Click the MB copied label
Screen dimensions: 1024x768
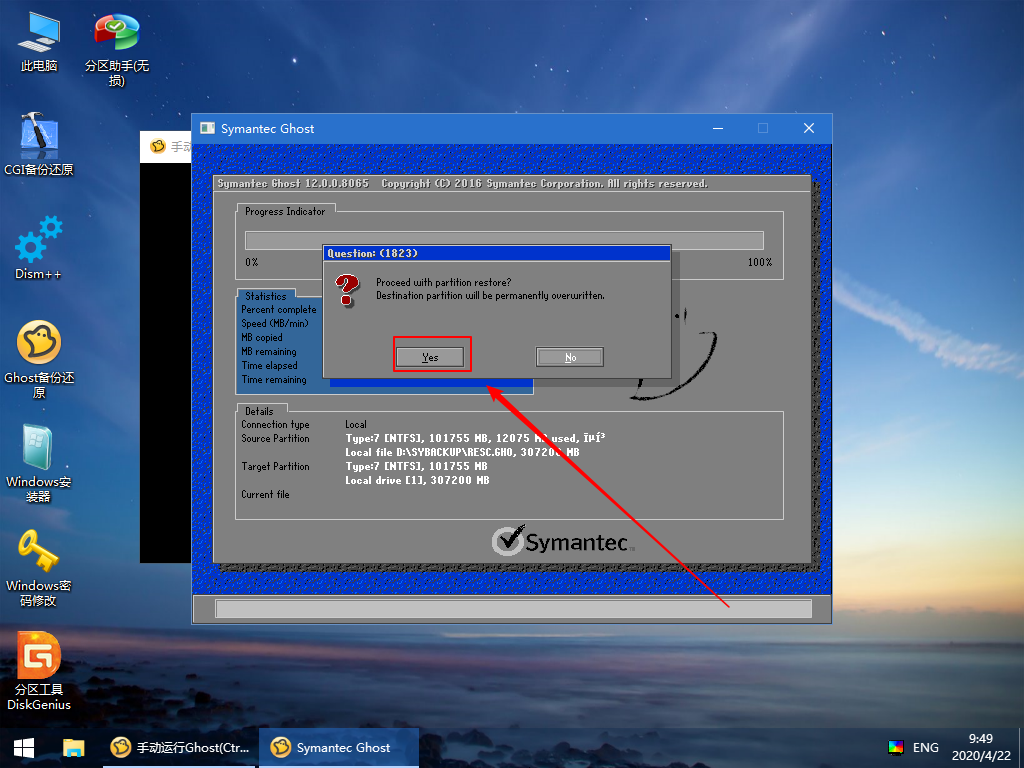tap(262, 338)
